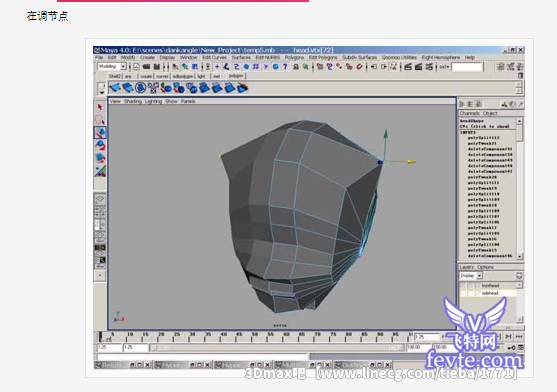557x392 pixels.
Task: Click the red magnet snap icon
Action: pyautogui.click(x=359, y=66)
